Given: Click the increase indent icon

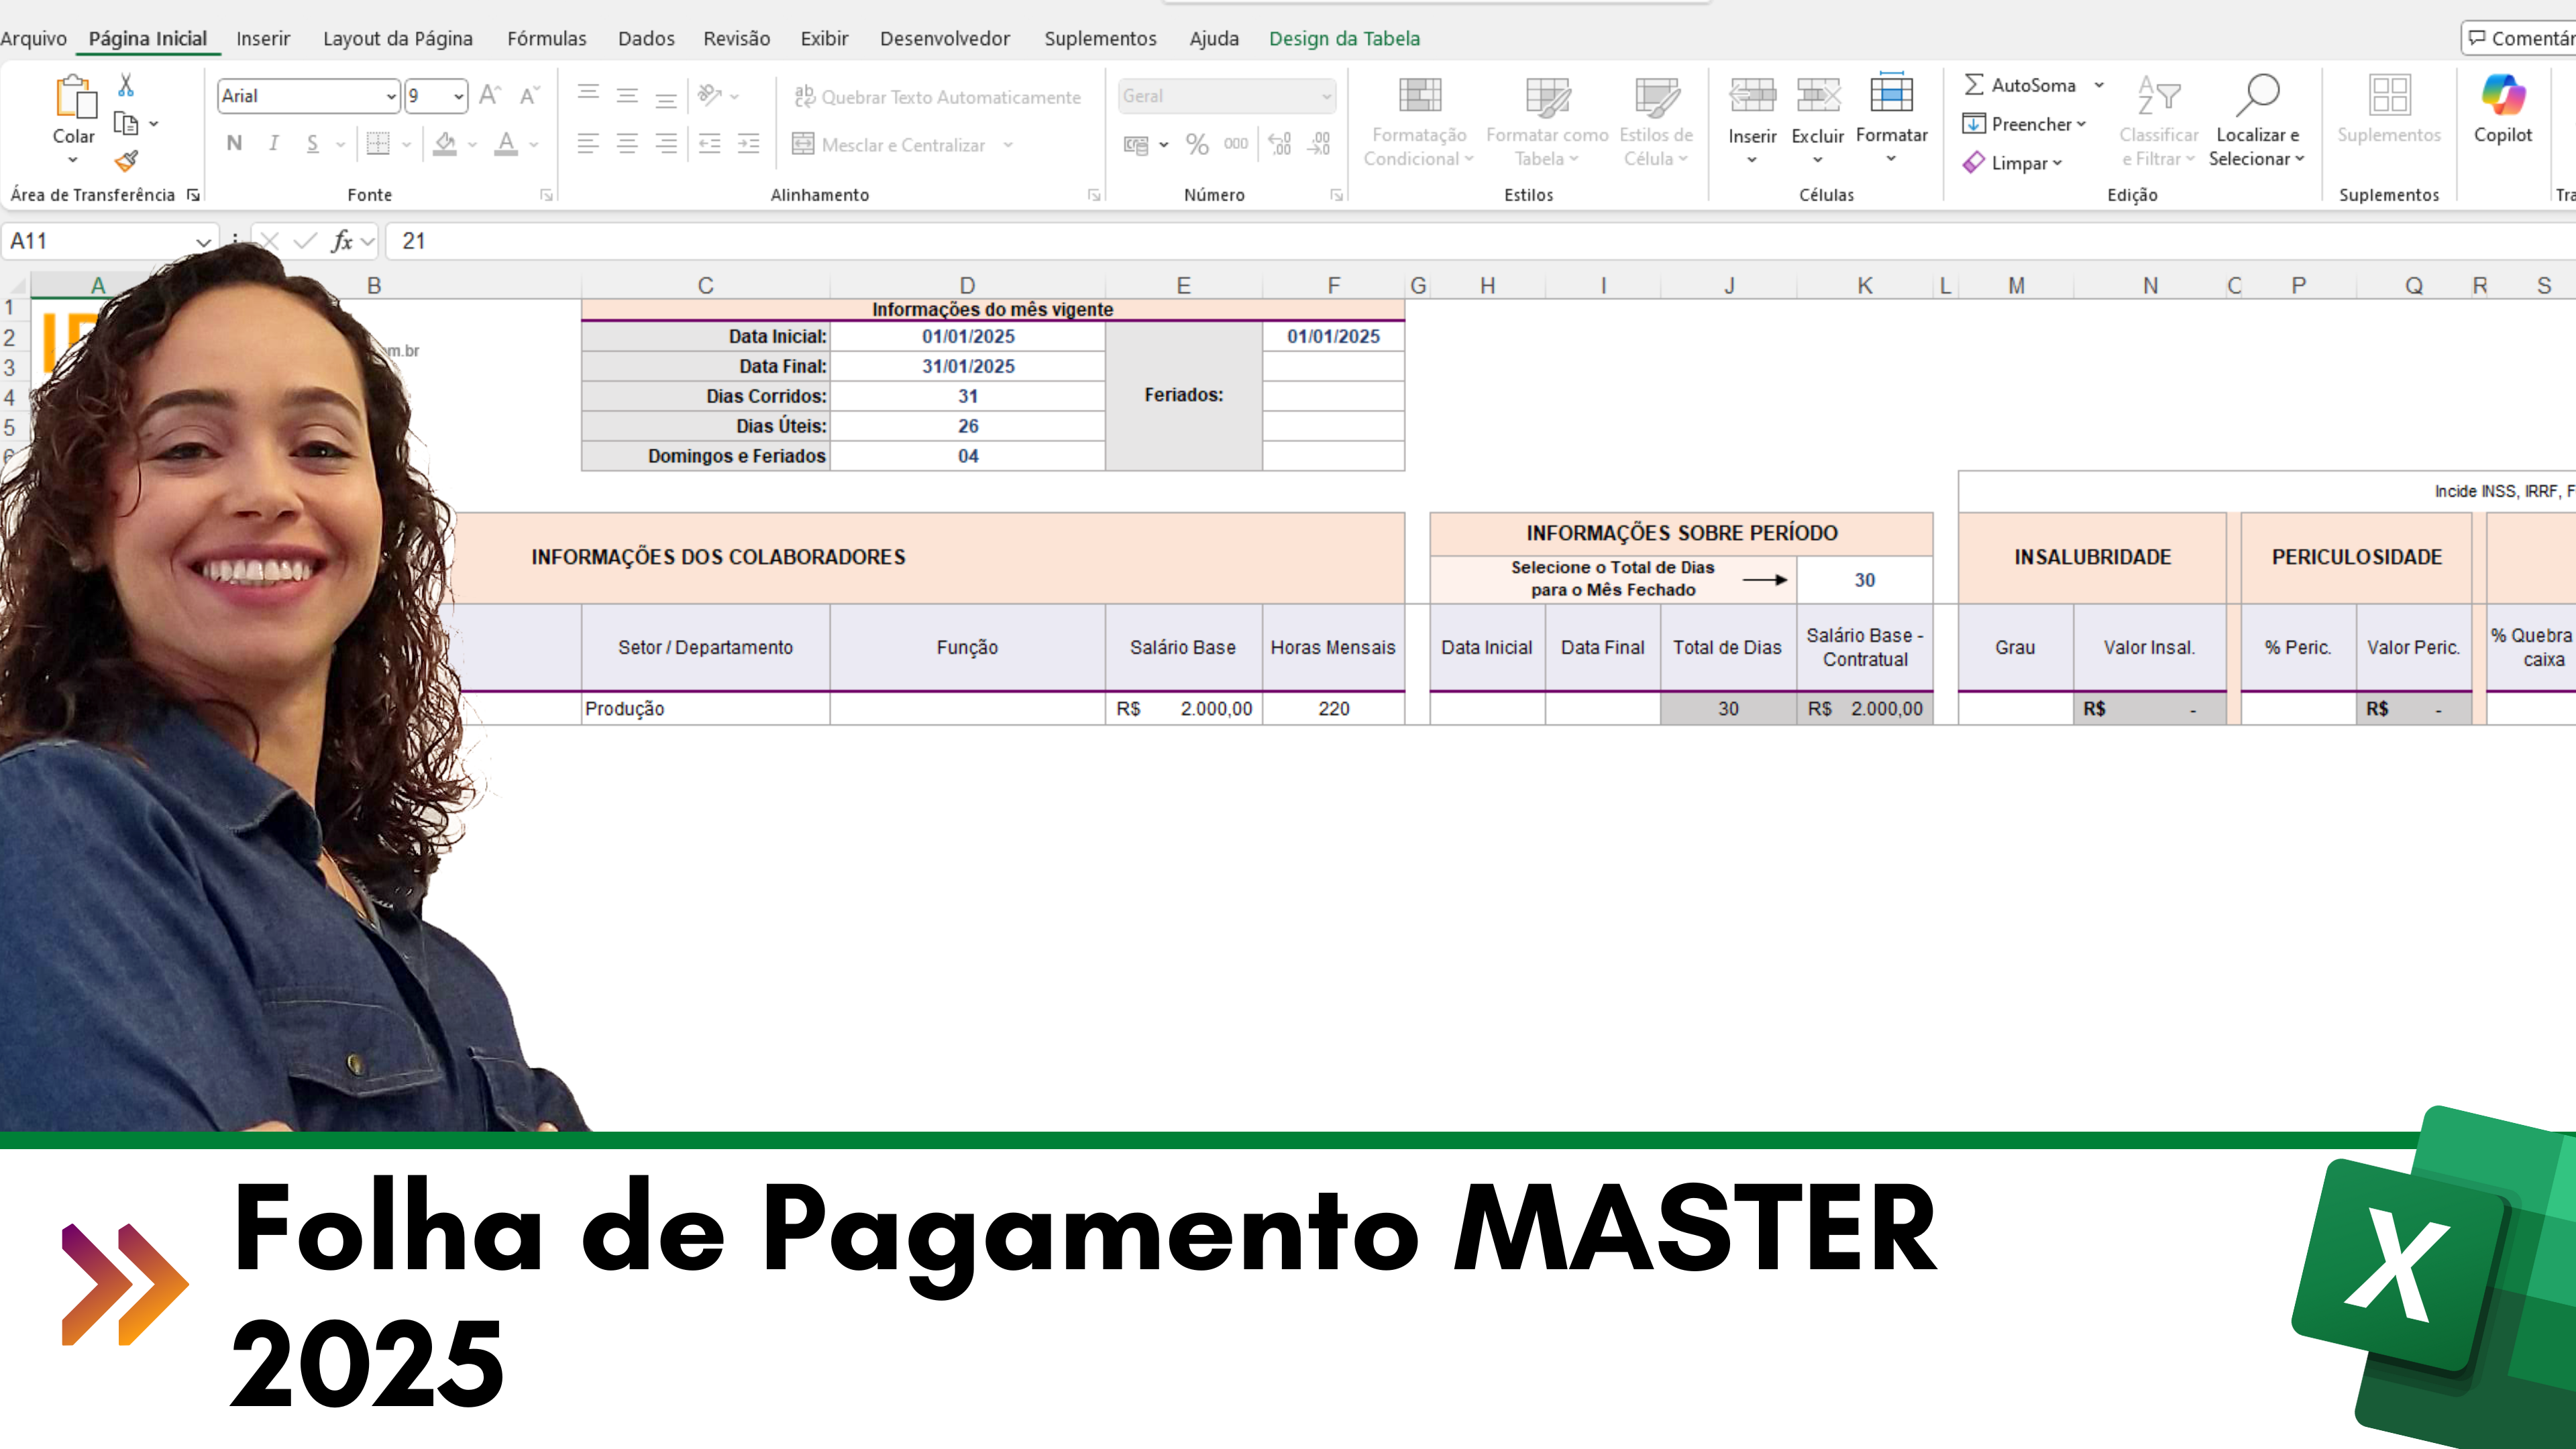Looking at the screenshot, I should tap(749, 144).
